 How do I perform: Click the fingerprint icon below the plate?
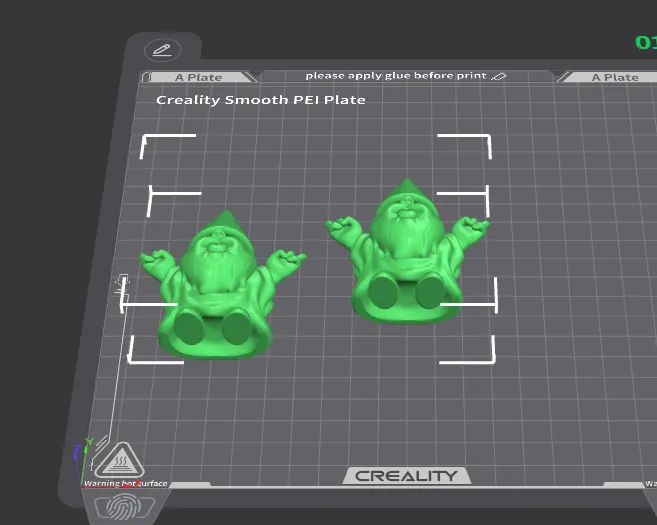point(124,507)
